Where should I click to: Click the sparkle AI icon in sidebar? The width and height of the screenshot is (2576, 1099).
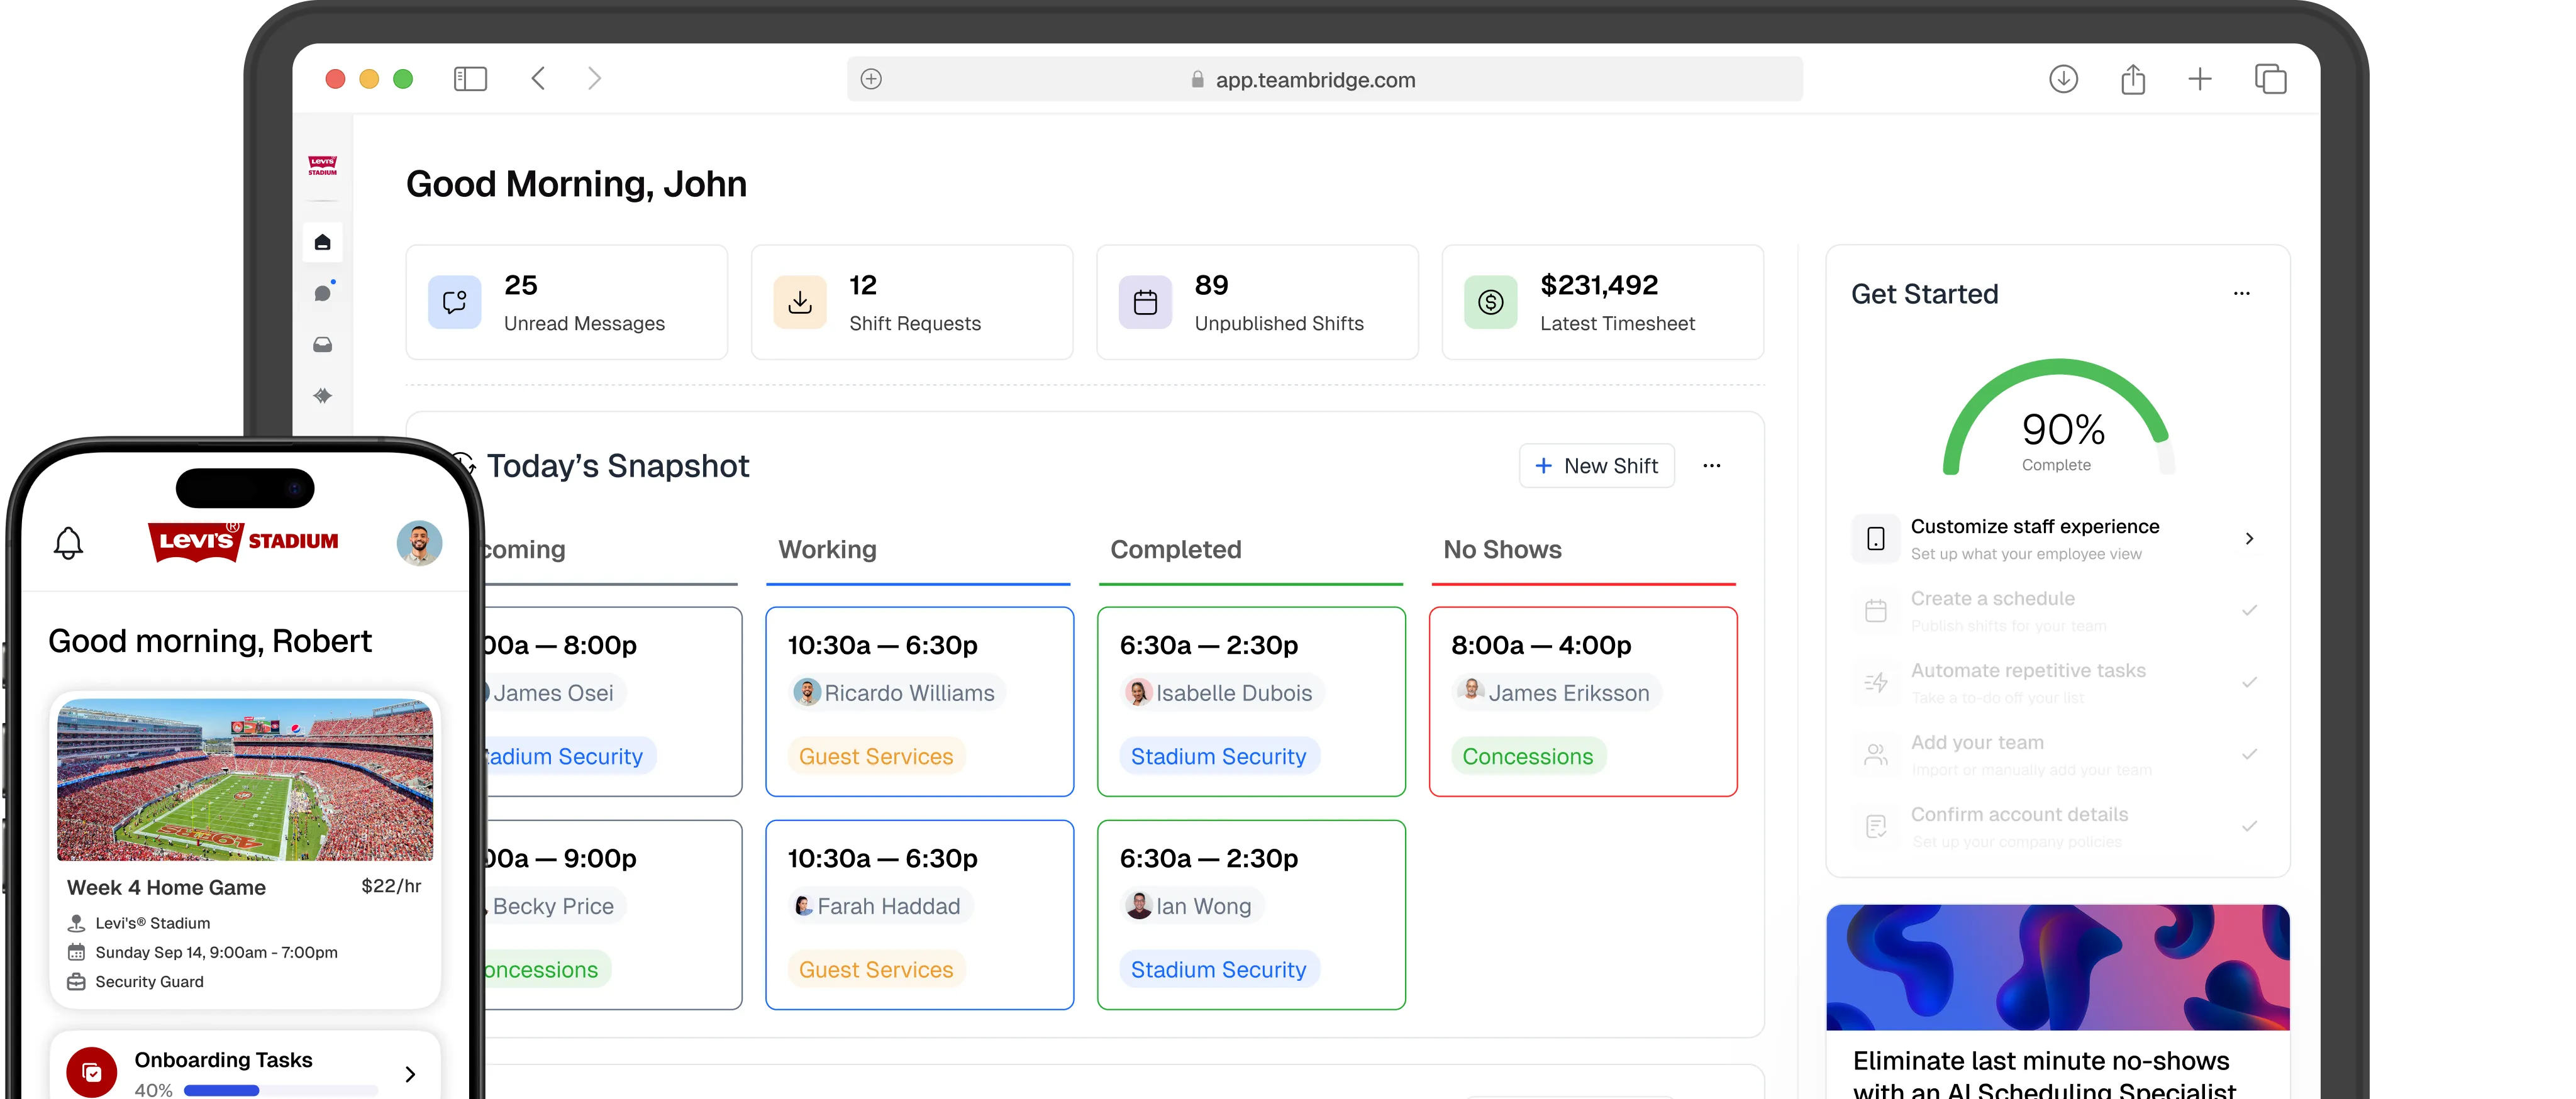pos(322,396)
